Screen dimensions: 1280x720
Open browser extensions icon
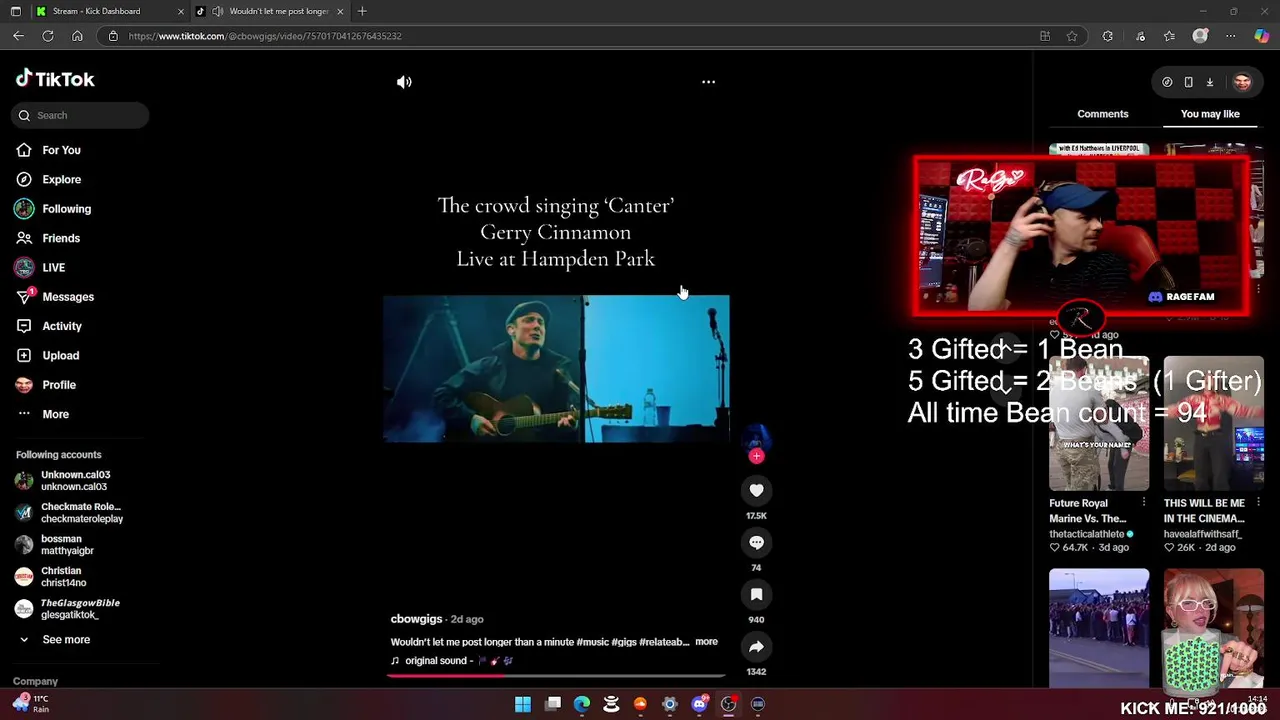pos(1107,36)
